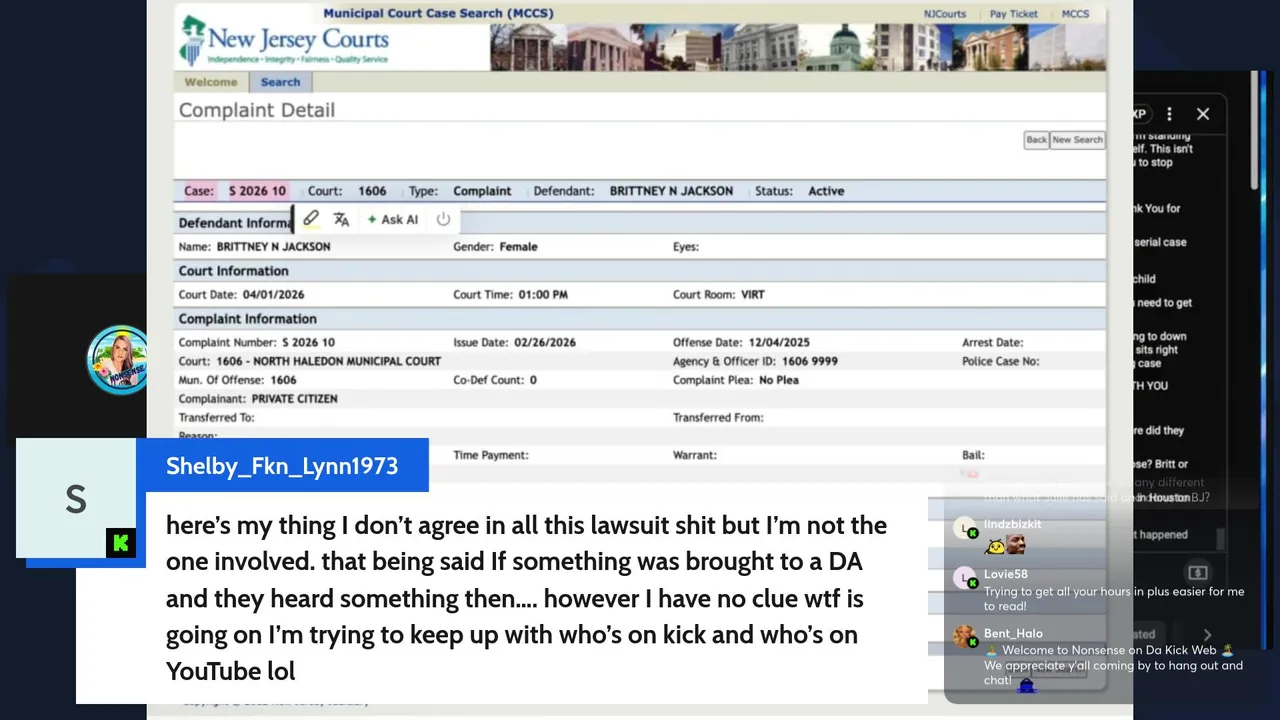Click Gender 'Female' value
Screen dimensions: 1280x720
pyautogui.click(x=518, y=247)
